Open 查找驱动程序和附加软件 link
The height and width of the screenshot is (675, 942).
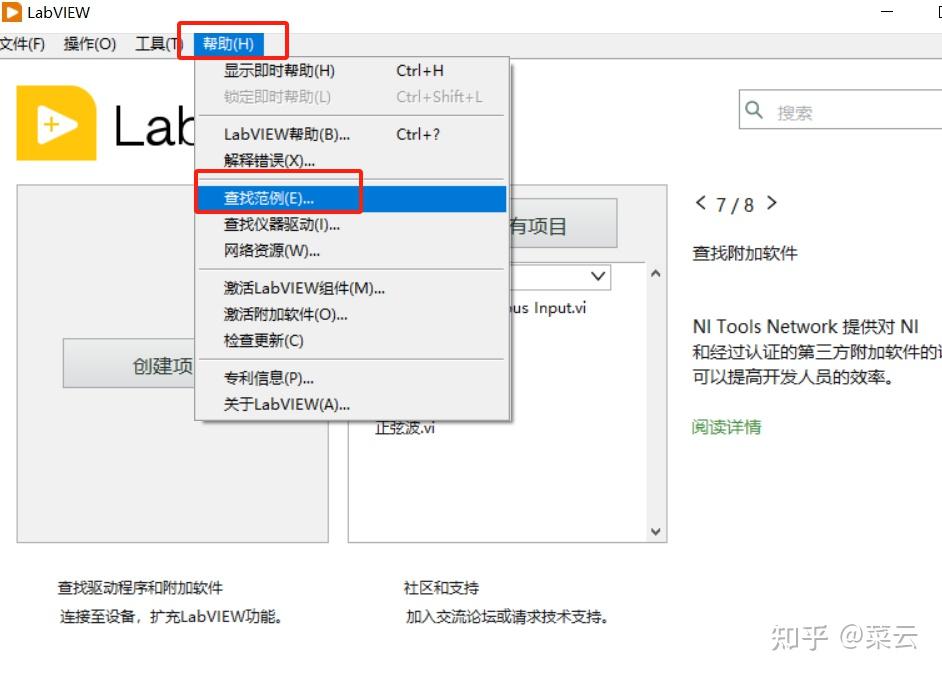[x=140, y=587]
